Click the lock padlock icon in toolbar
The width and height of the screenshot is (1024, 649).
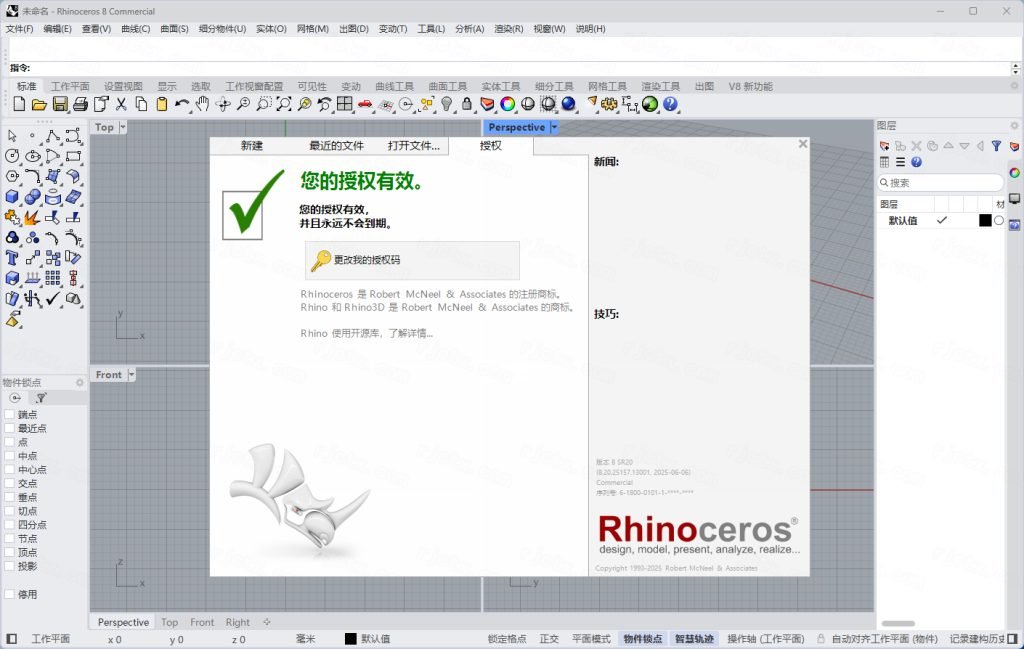click(466, 104)
